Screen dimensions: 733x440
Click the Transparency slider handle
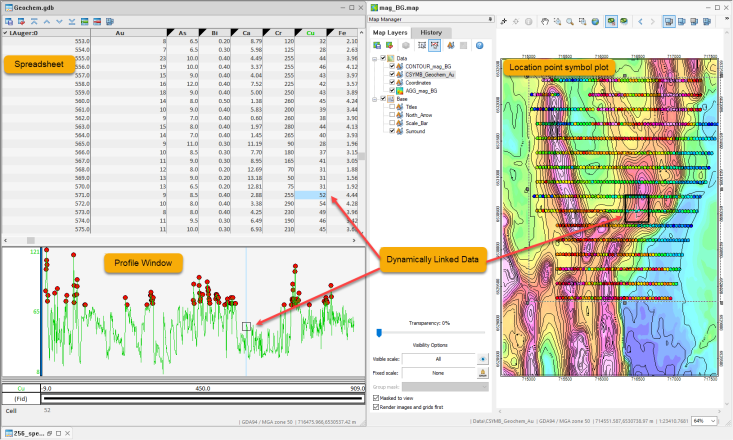point(379,332)
